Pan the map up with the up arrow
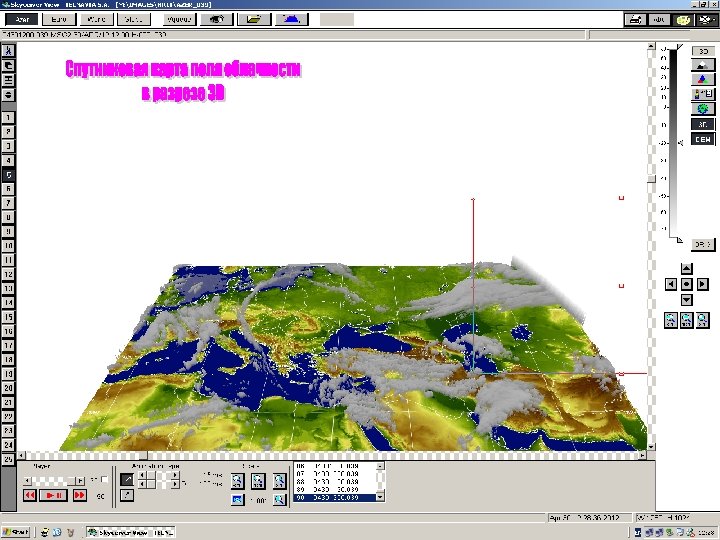This screenshot has height=540, width=720. click(686, 269)
